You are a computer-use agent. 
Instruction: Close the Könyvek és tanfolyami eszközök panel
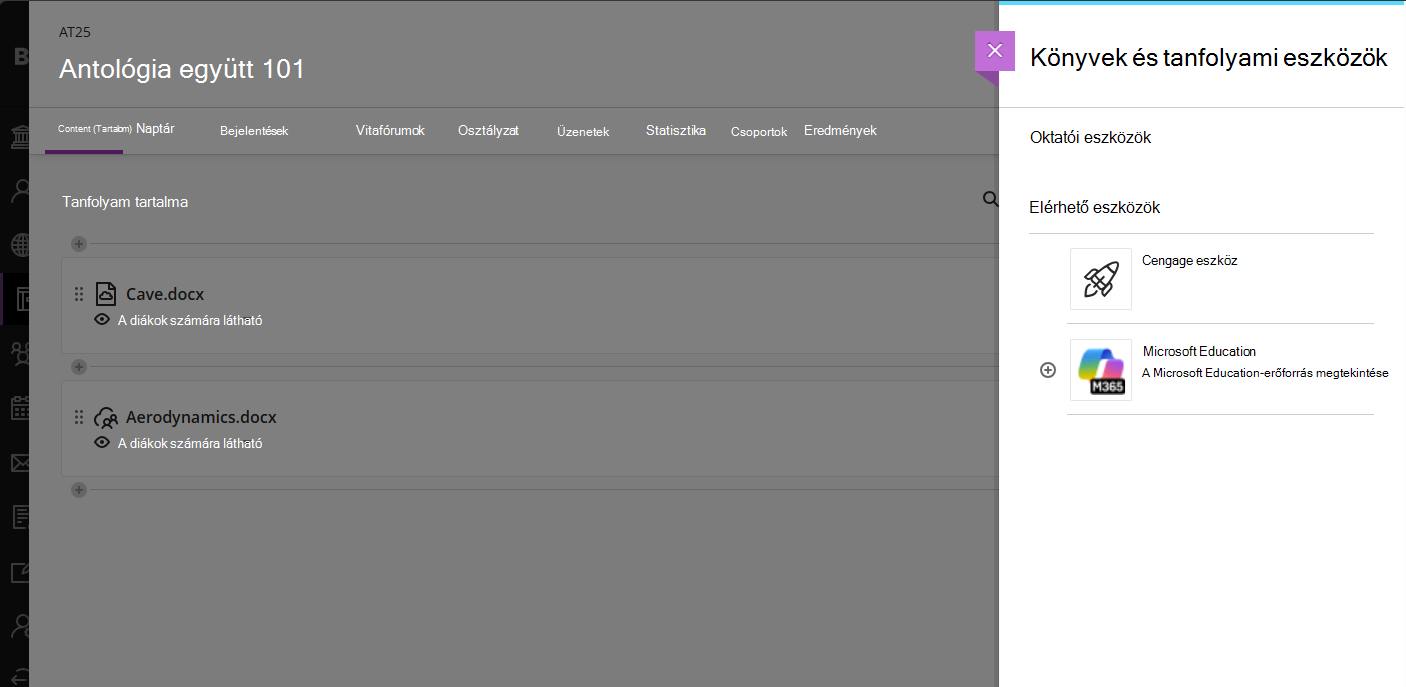[x=994, y=51]
